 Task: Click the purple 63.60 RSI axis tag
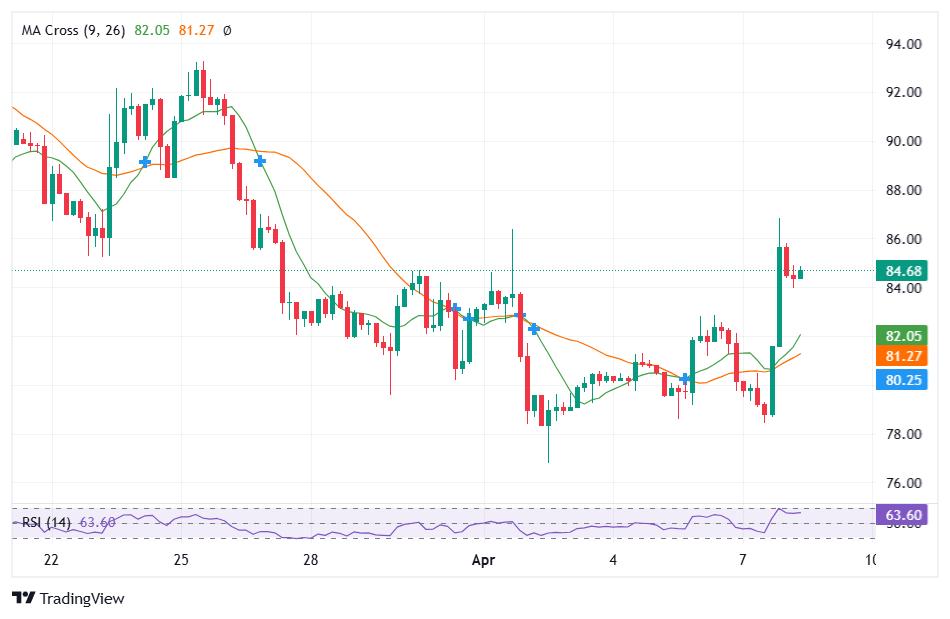900,516
